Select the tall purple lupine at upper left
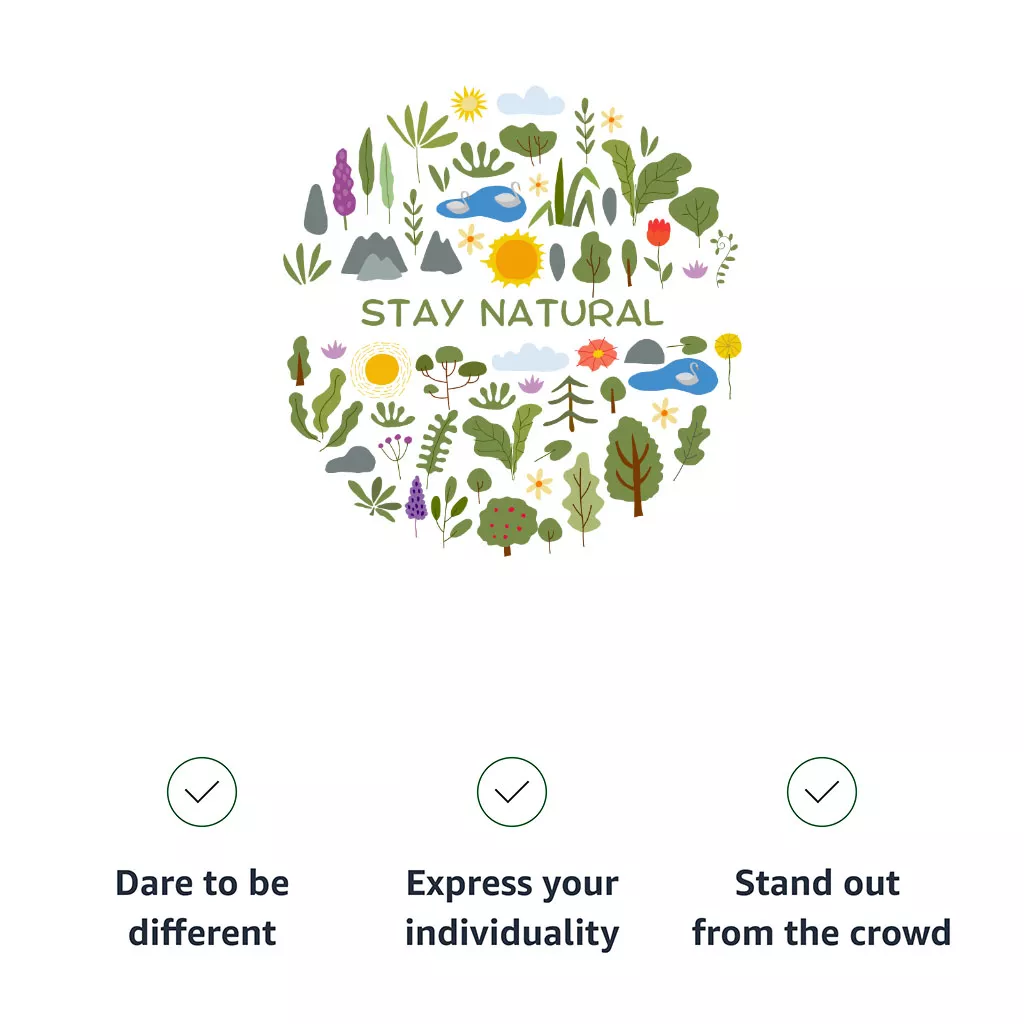 (x=343, y=183)
